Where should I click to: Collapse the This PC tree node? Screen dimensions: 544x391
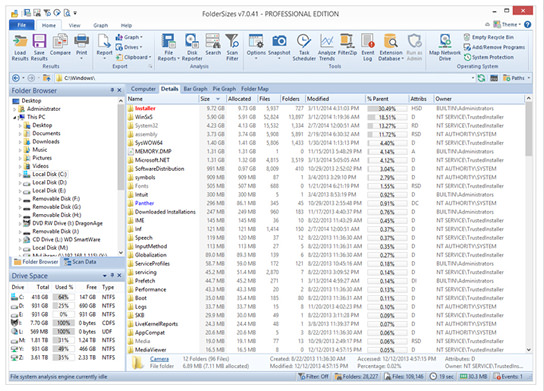tap(15, 117)
